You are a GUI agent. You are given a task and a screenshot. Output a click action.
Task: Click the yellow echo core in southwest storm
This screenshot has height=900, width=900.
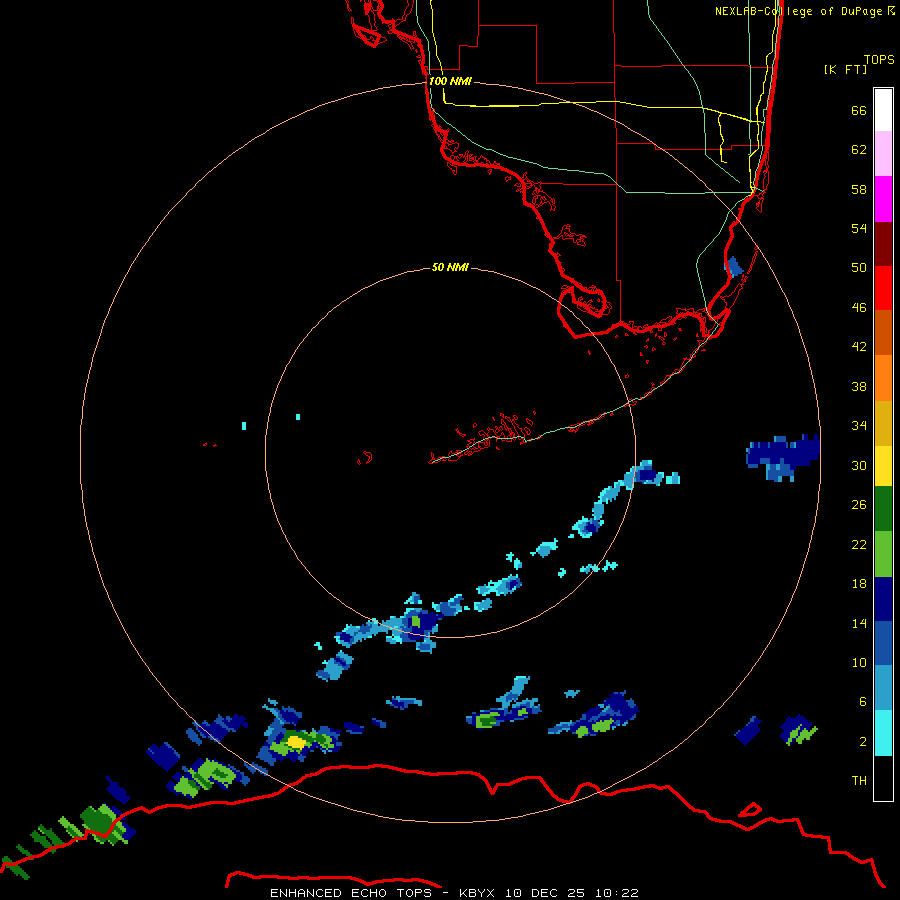point(296,742)
